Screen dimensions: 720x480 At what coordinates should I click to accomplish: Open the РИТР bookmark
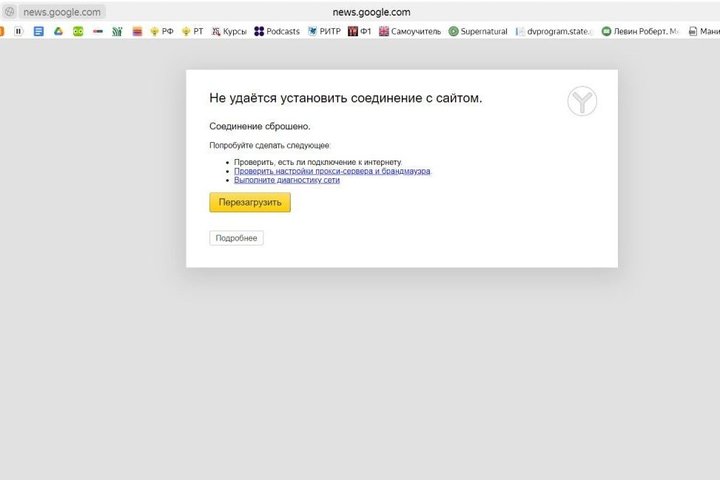tap(324, 31)
